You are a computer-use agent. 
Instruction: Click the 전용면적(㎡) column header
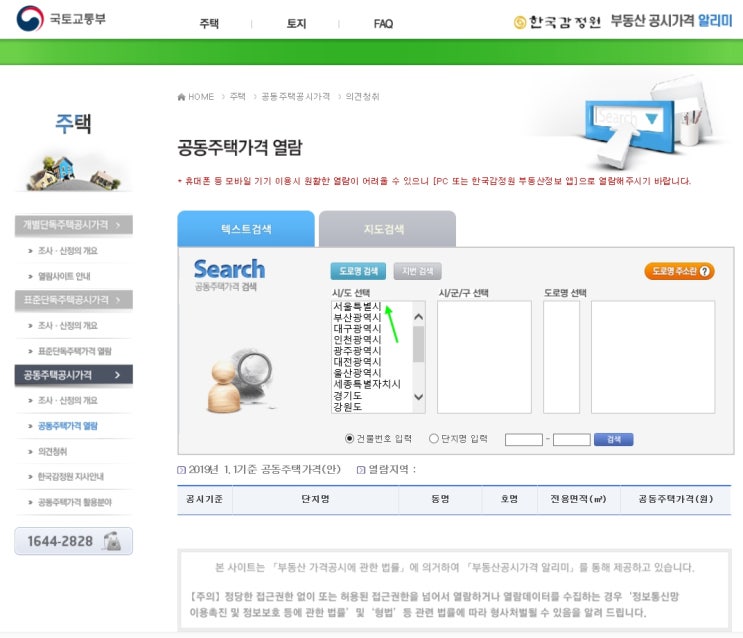[578, 499]
